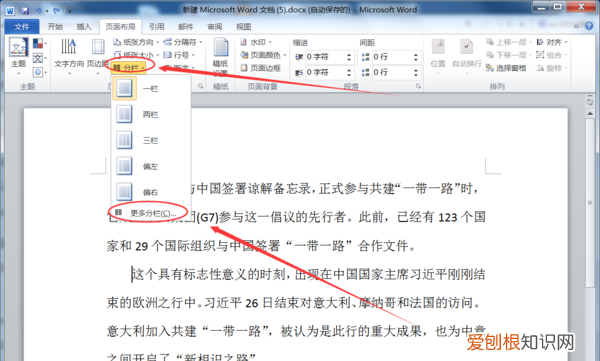The width and height of the screenshot is (600, 361).
Task: Click 下移一层 send backward button
Action: (509, 55)
